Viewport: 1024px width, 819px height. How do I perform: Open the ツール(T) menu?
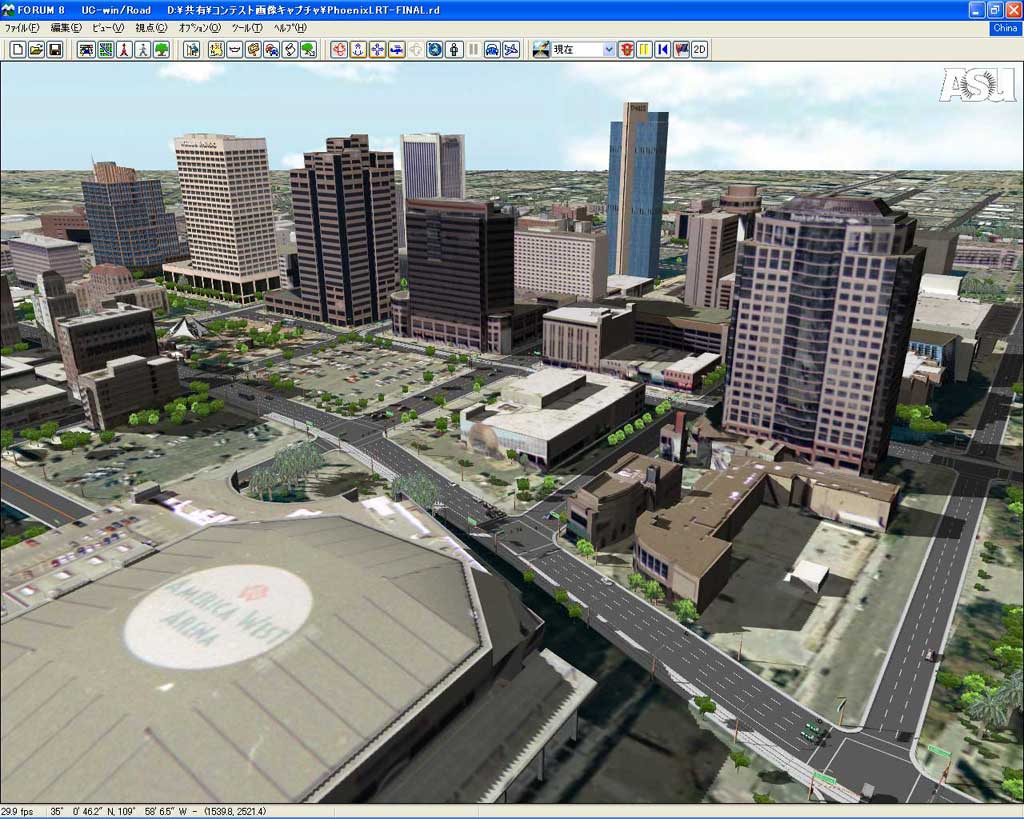[x=247, y=28]
